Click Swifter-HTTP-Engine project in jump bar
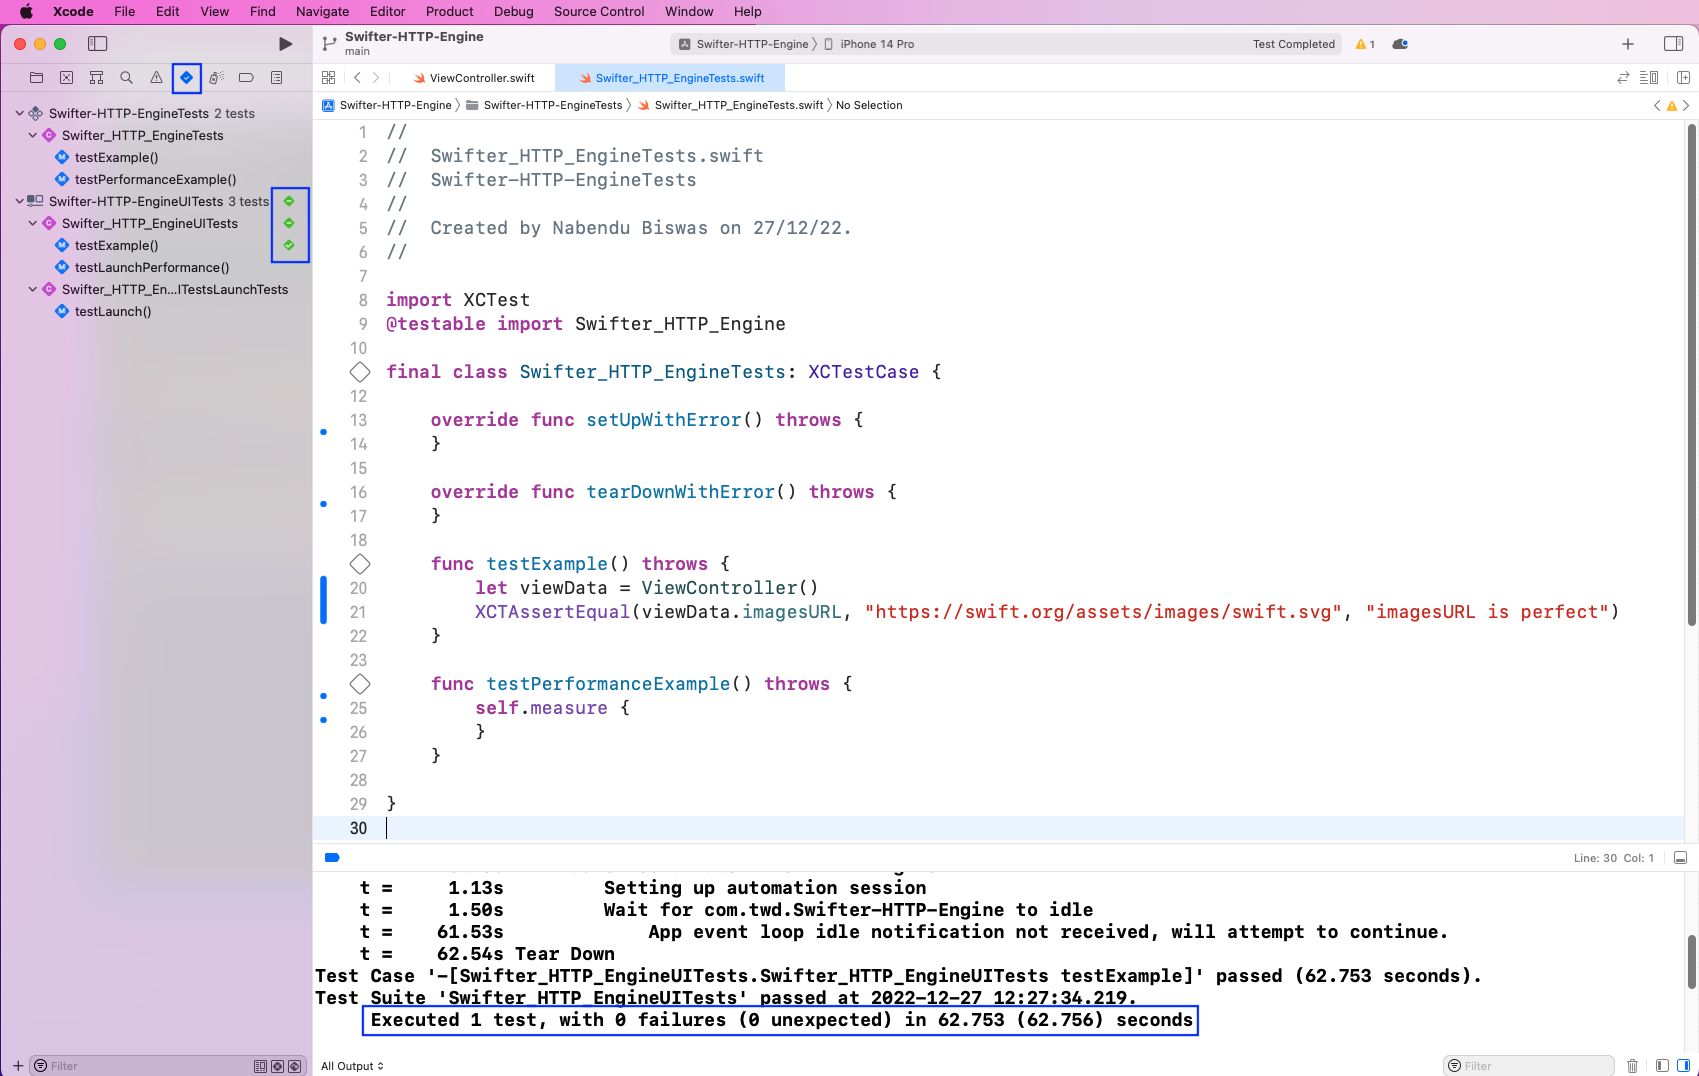 (387, 105)
